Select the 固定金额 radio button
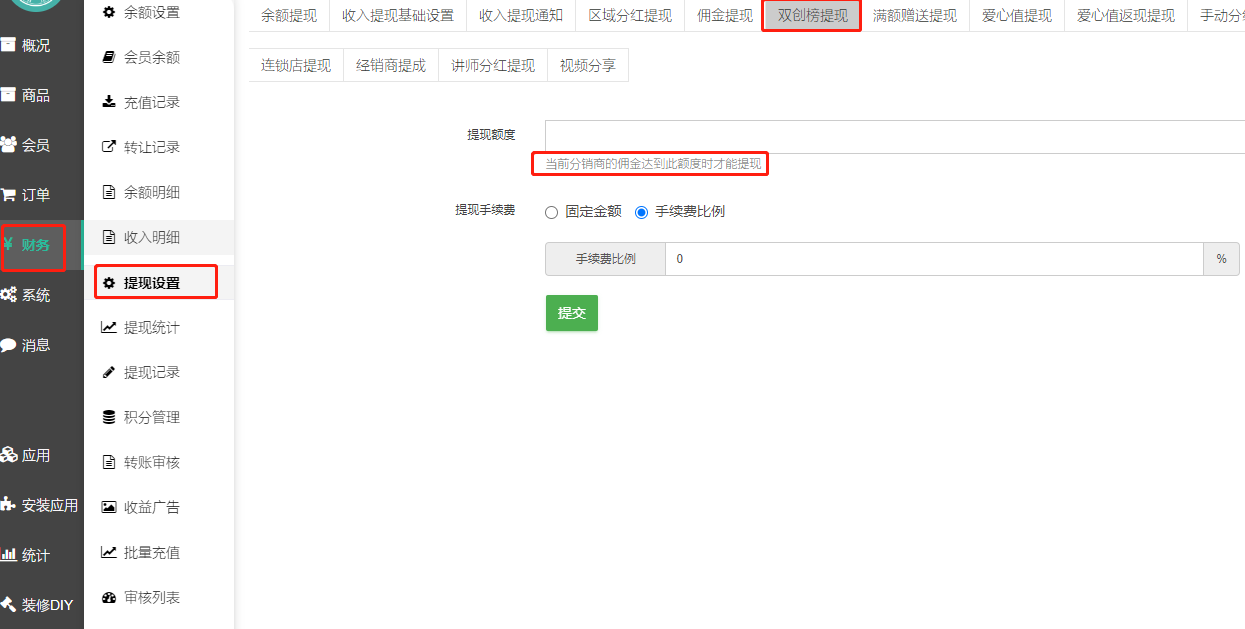1245x629 pixels. pos(551,212)
